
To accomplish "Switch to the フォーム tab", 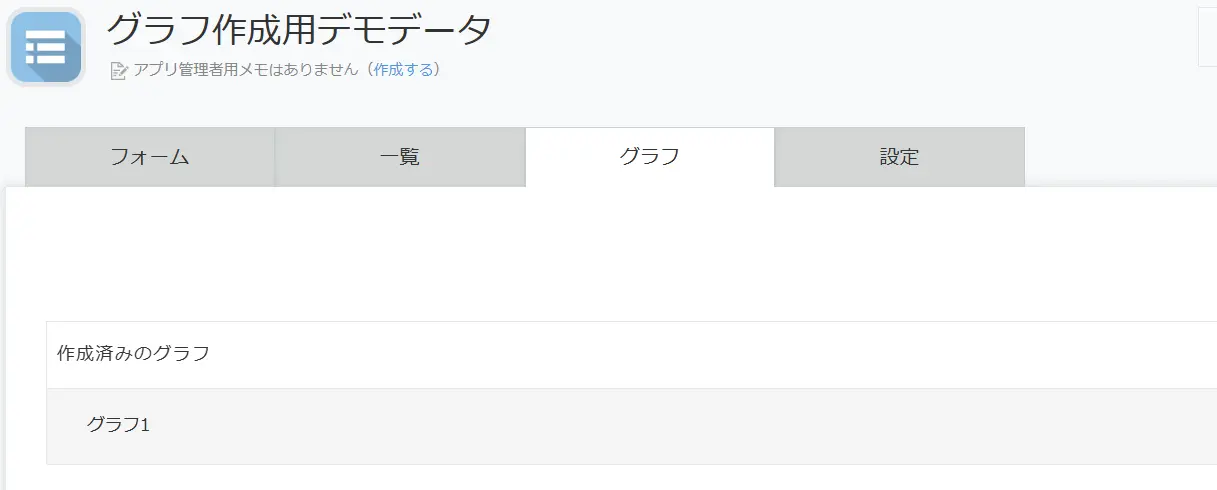I will [x=150, y=157].
